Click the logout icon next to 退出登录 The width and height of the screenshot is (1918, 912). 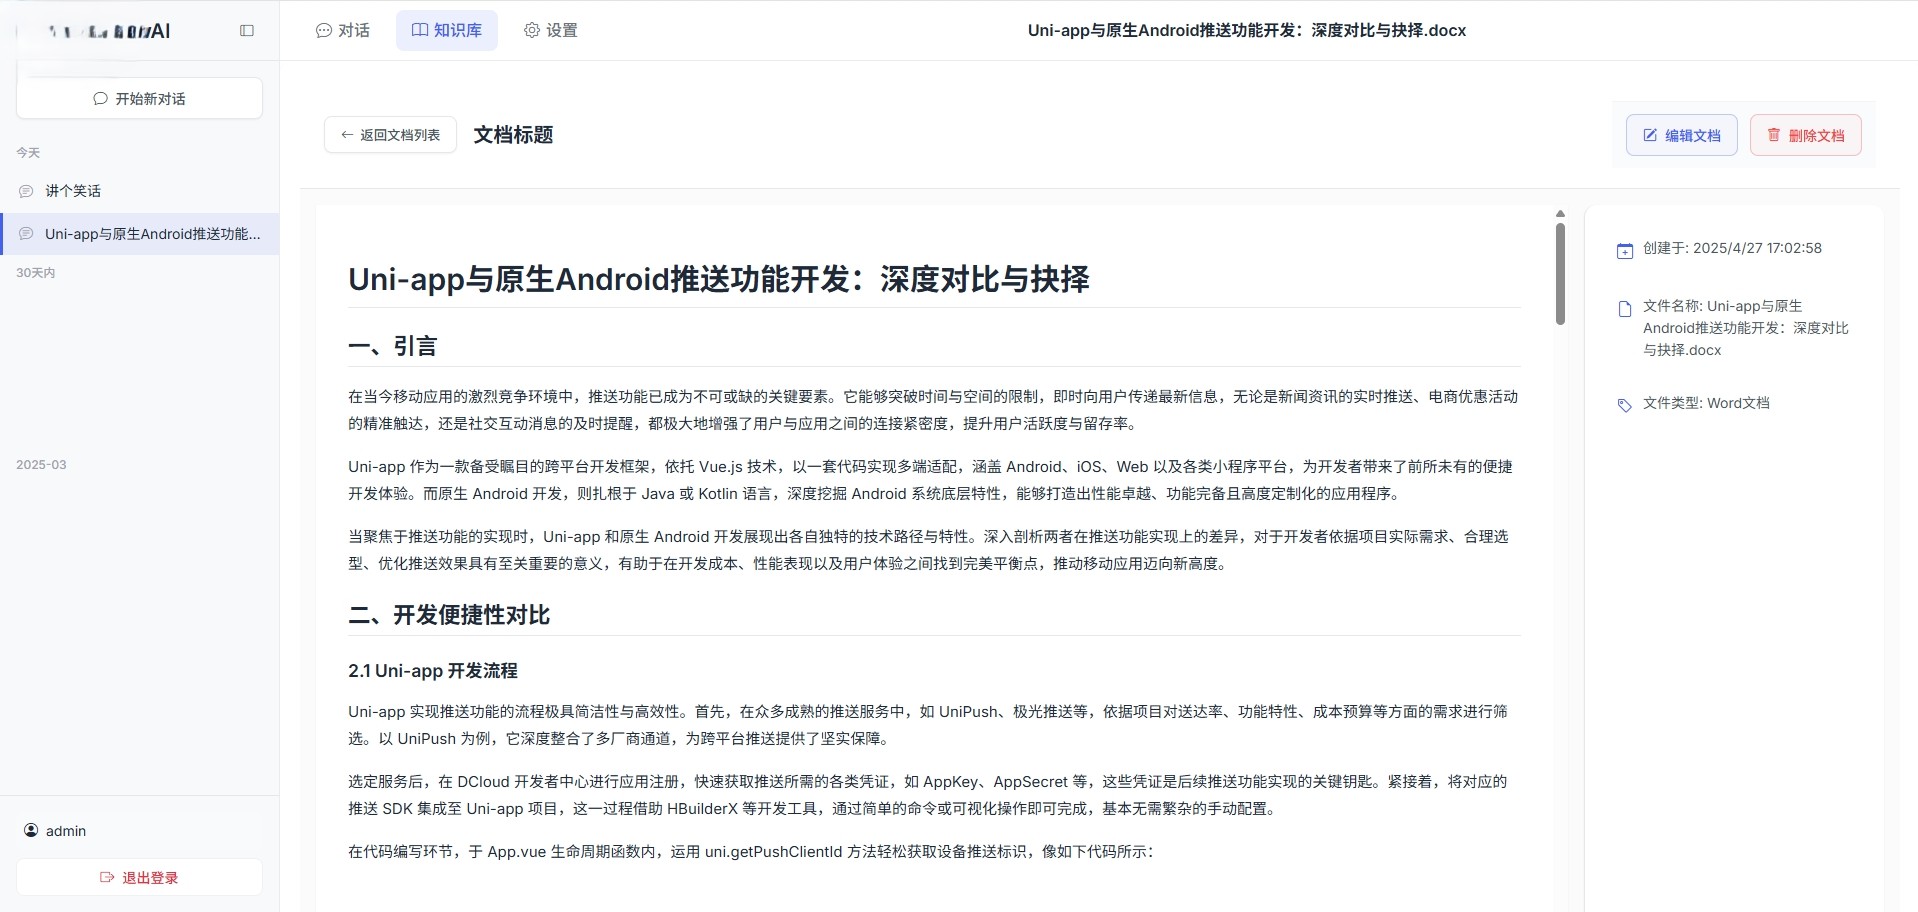point(107,877)
